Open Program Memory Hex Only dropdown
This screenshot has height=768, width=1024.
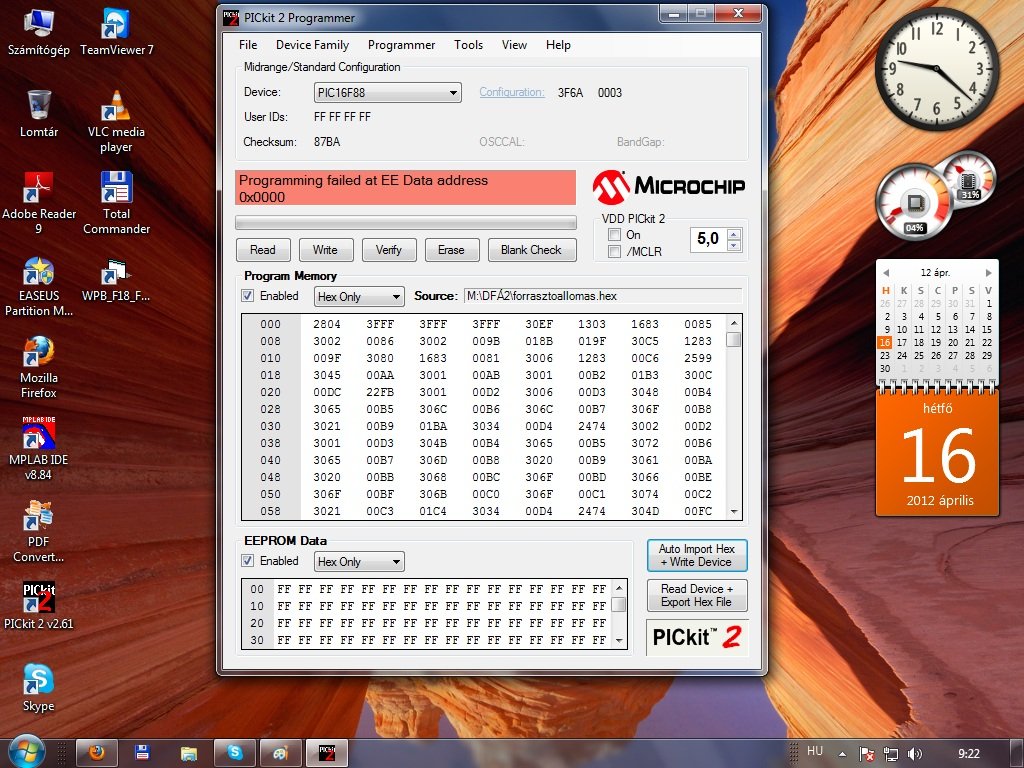[x=359, y=297]
